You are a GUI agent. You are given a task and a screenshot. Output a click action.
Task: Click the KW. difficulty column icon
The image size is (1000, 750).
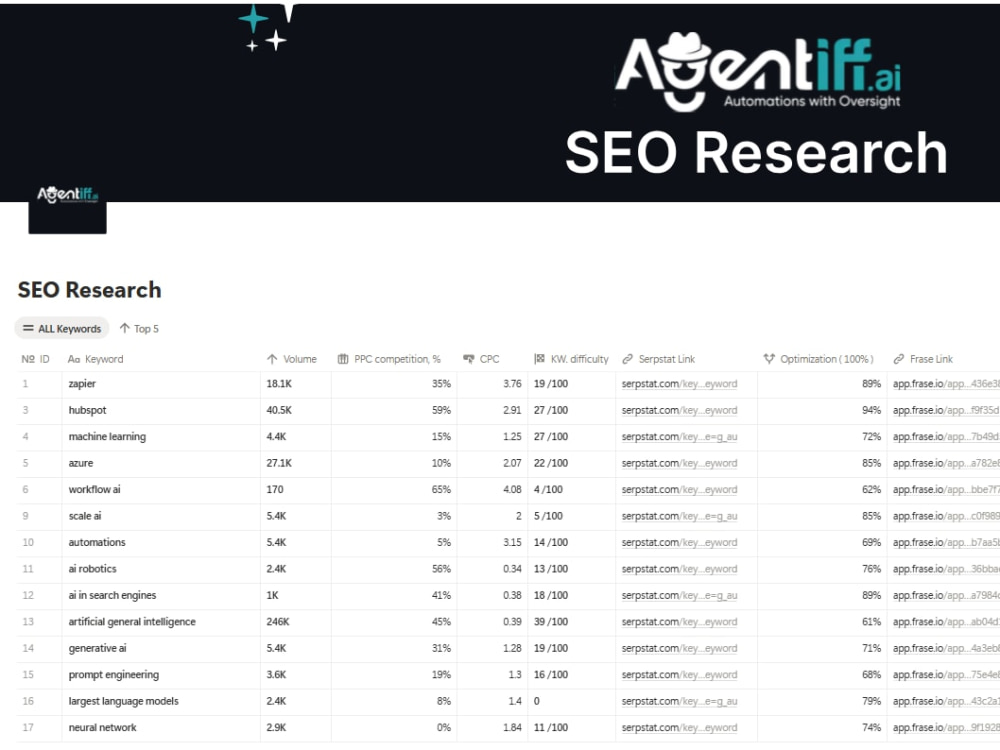pos(540,359)
